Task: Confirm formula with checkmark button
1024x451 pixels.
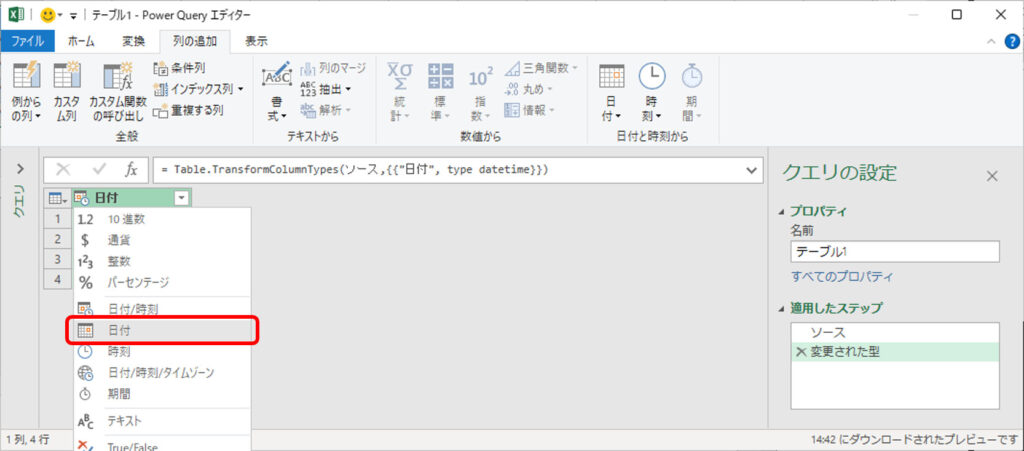Action: (100, 170)
